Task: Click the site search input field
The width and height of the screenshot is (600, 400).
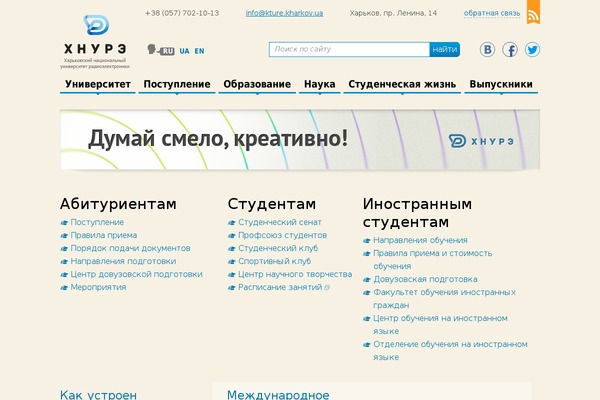Action: point(349,49)
